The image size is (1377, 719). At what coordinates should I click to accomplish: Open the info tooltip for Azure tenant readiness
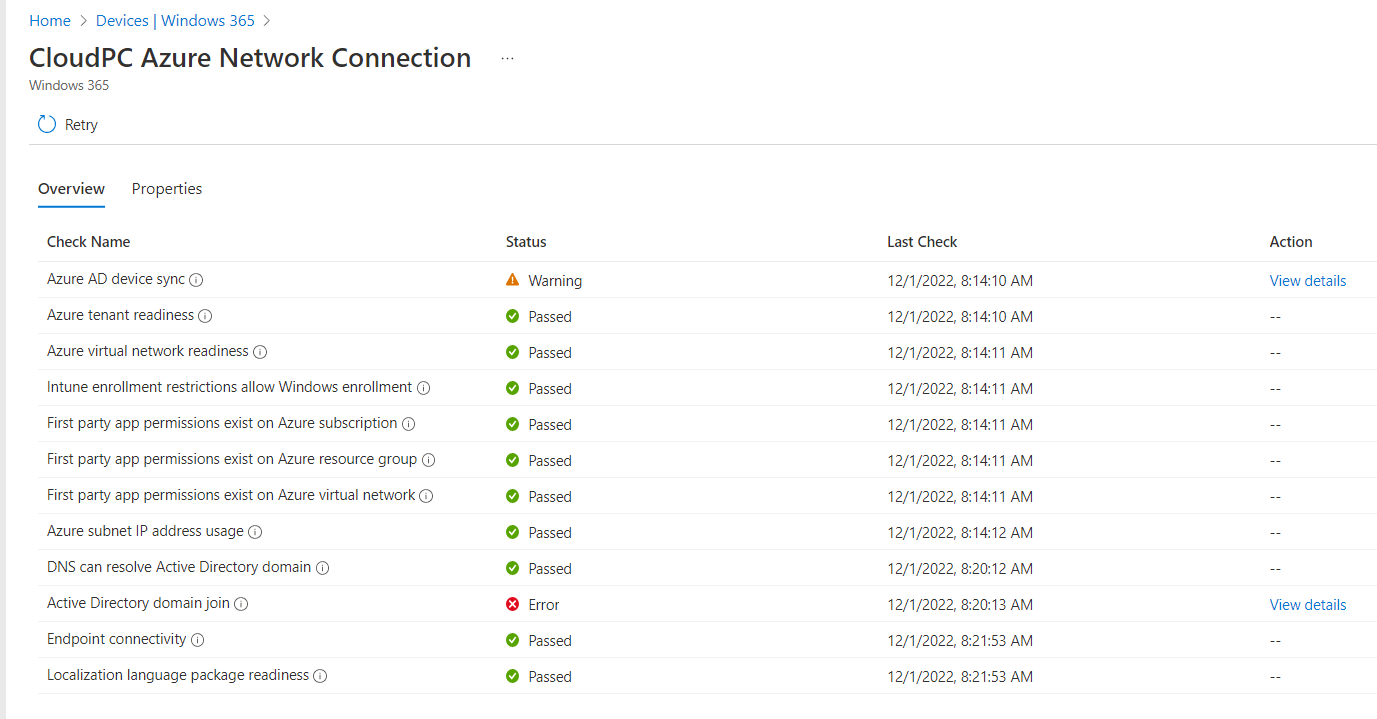pyautogui.click(x=206, y=316)
